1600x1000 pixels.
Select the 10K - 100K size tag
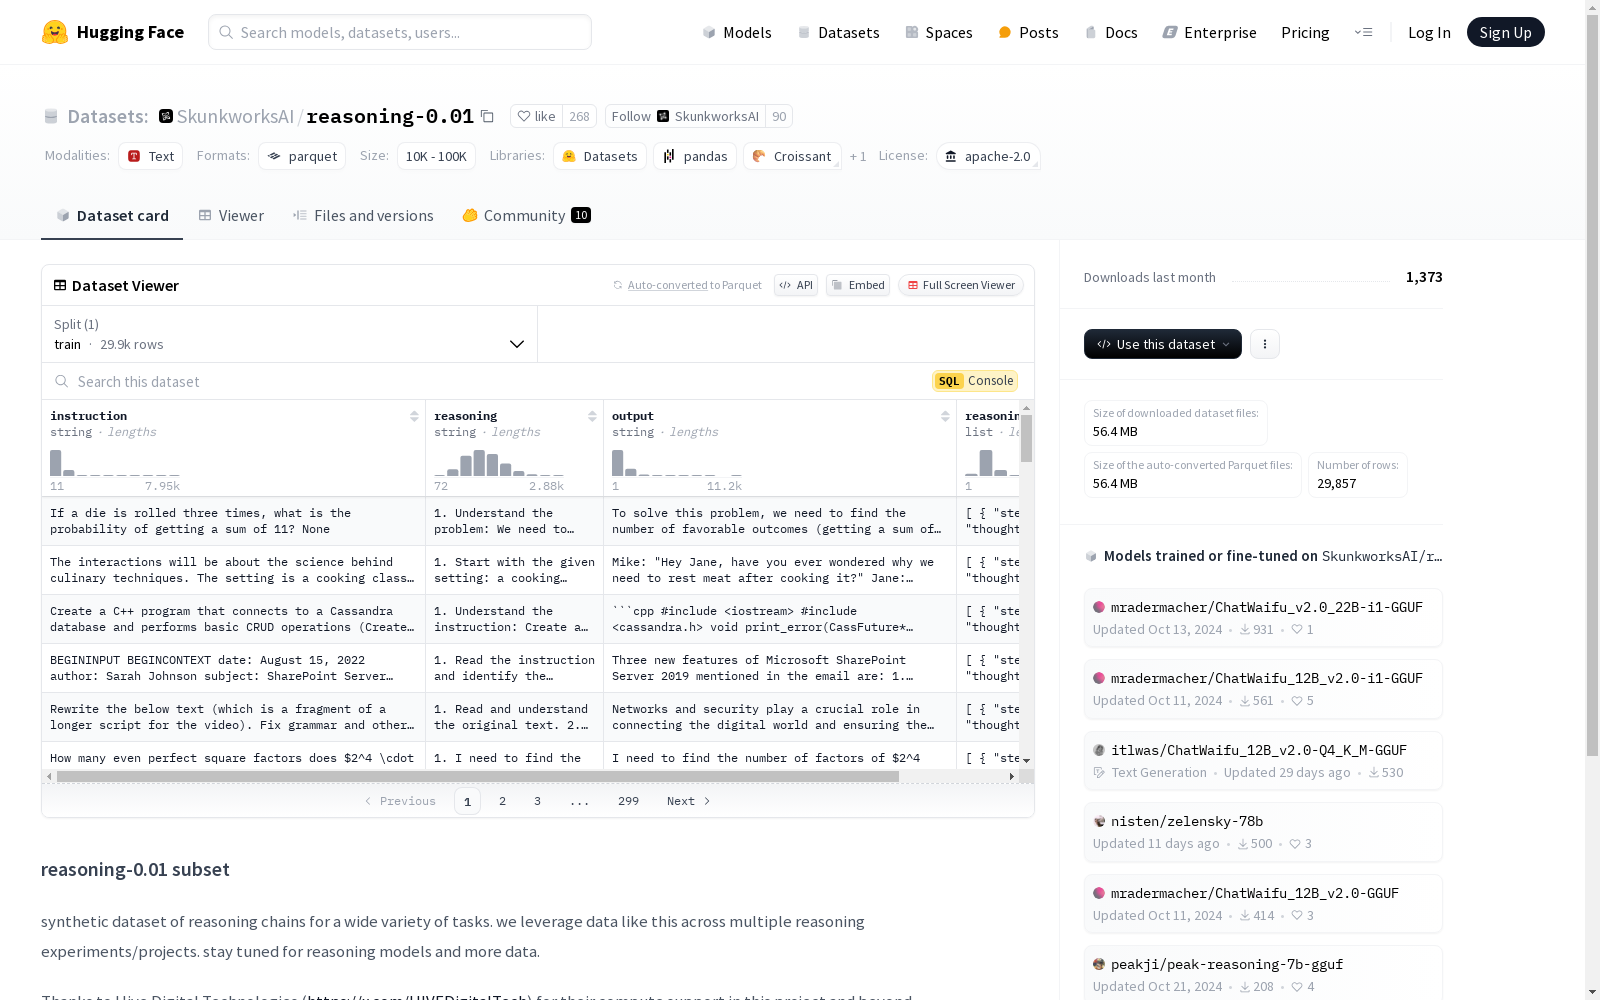coord(436,156)
